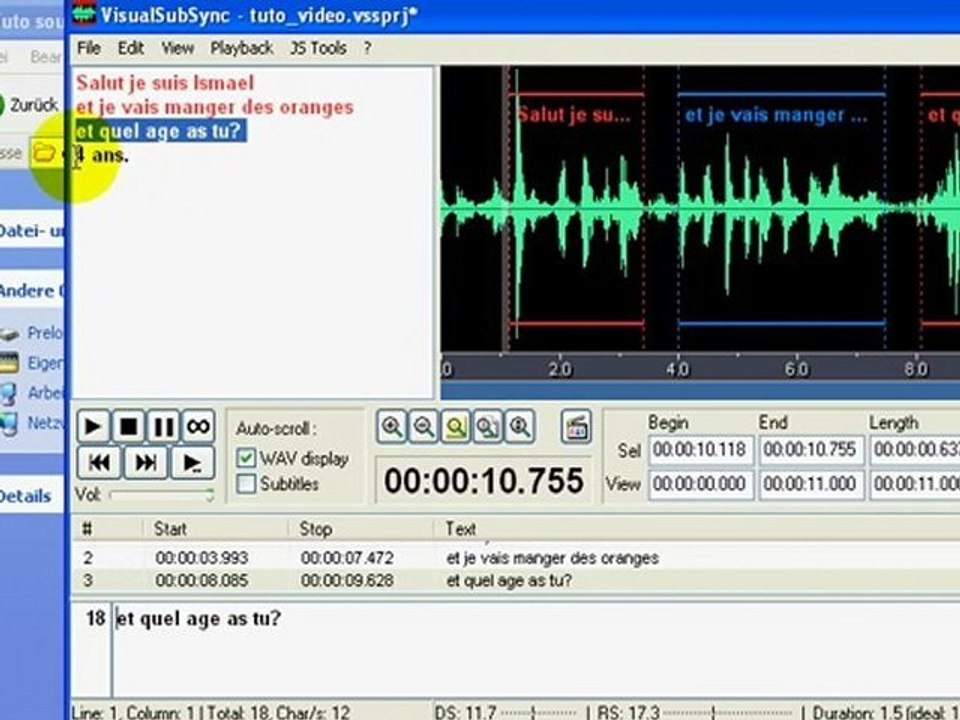Open the ? help menu
The height and width of the screenshot is (720, 960).
pyautogui.click(x=367, y=48)
